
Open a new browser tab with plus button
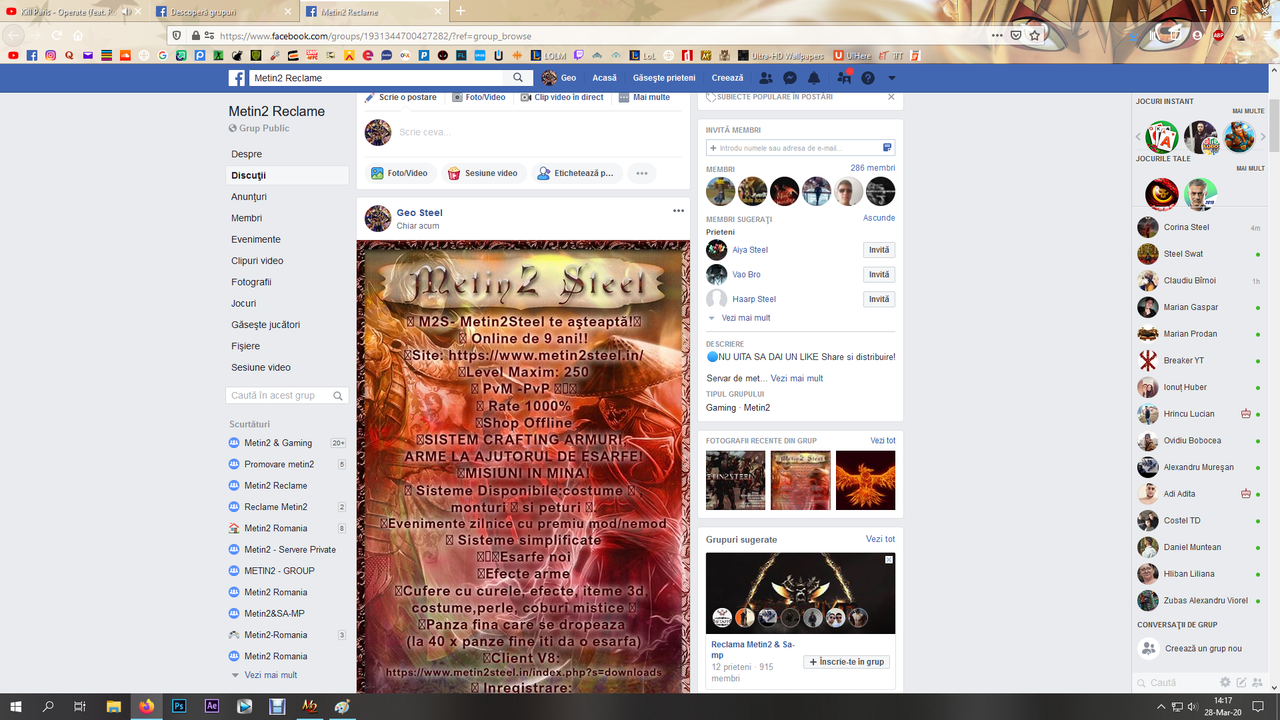coord(461,11)
